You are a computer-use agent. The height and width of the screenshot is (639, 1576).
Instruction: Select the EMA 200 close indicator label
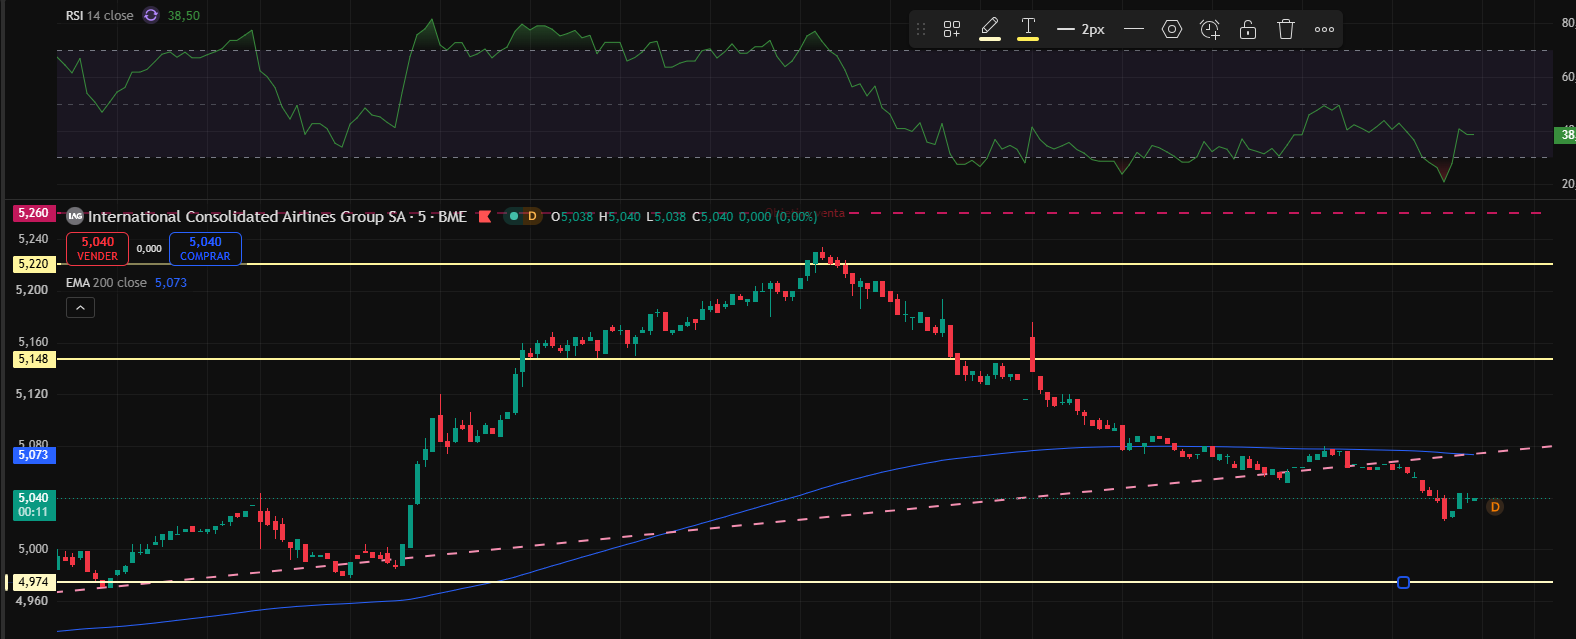[106, 283]
